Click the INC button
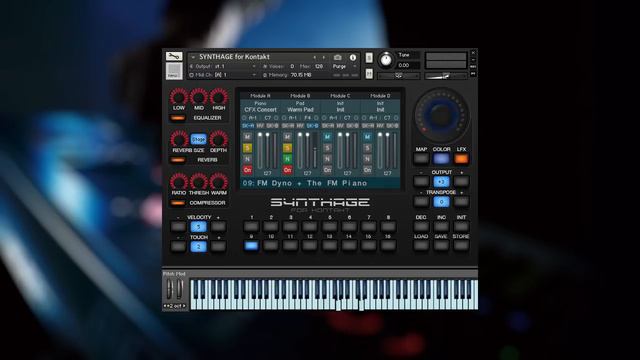The image size is (640, 360). [x=441, y=227]
